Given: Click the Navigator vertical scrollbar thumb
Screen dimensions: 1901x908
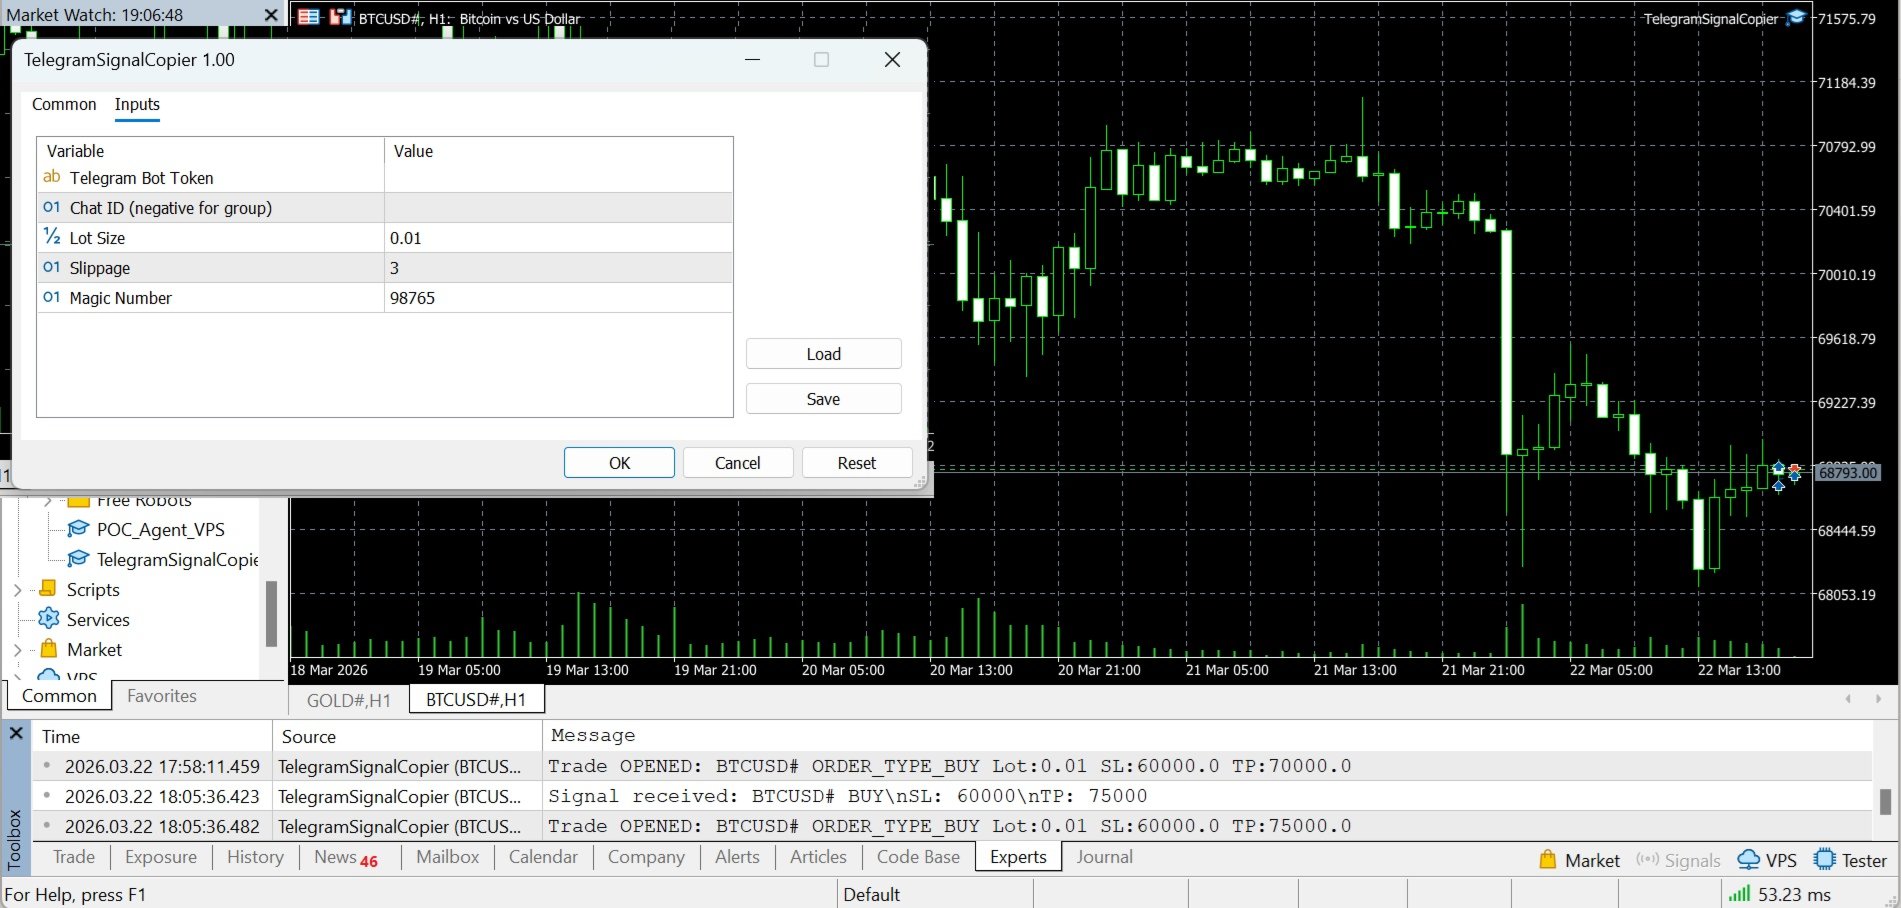Looking at the screenshot, I should tap(270, 613).
